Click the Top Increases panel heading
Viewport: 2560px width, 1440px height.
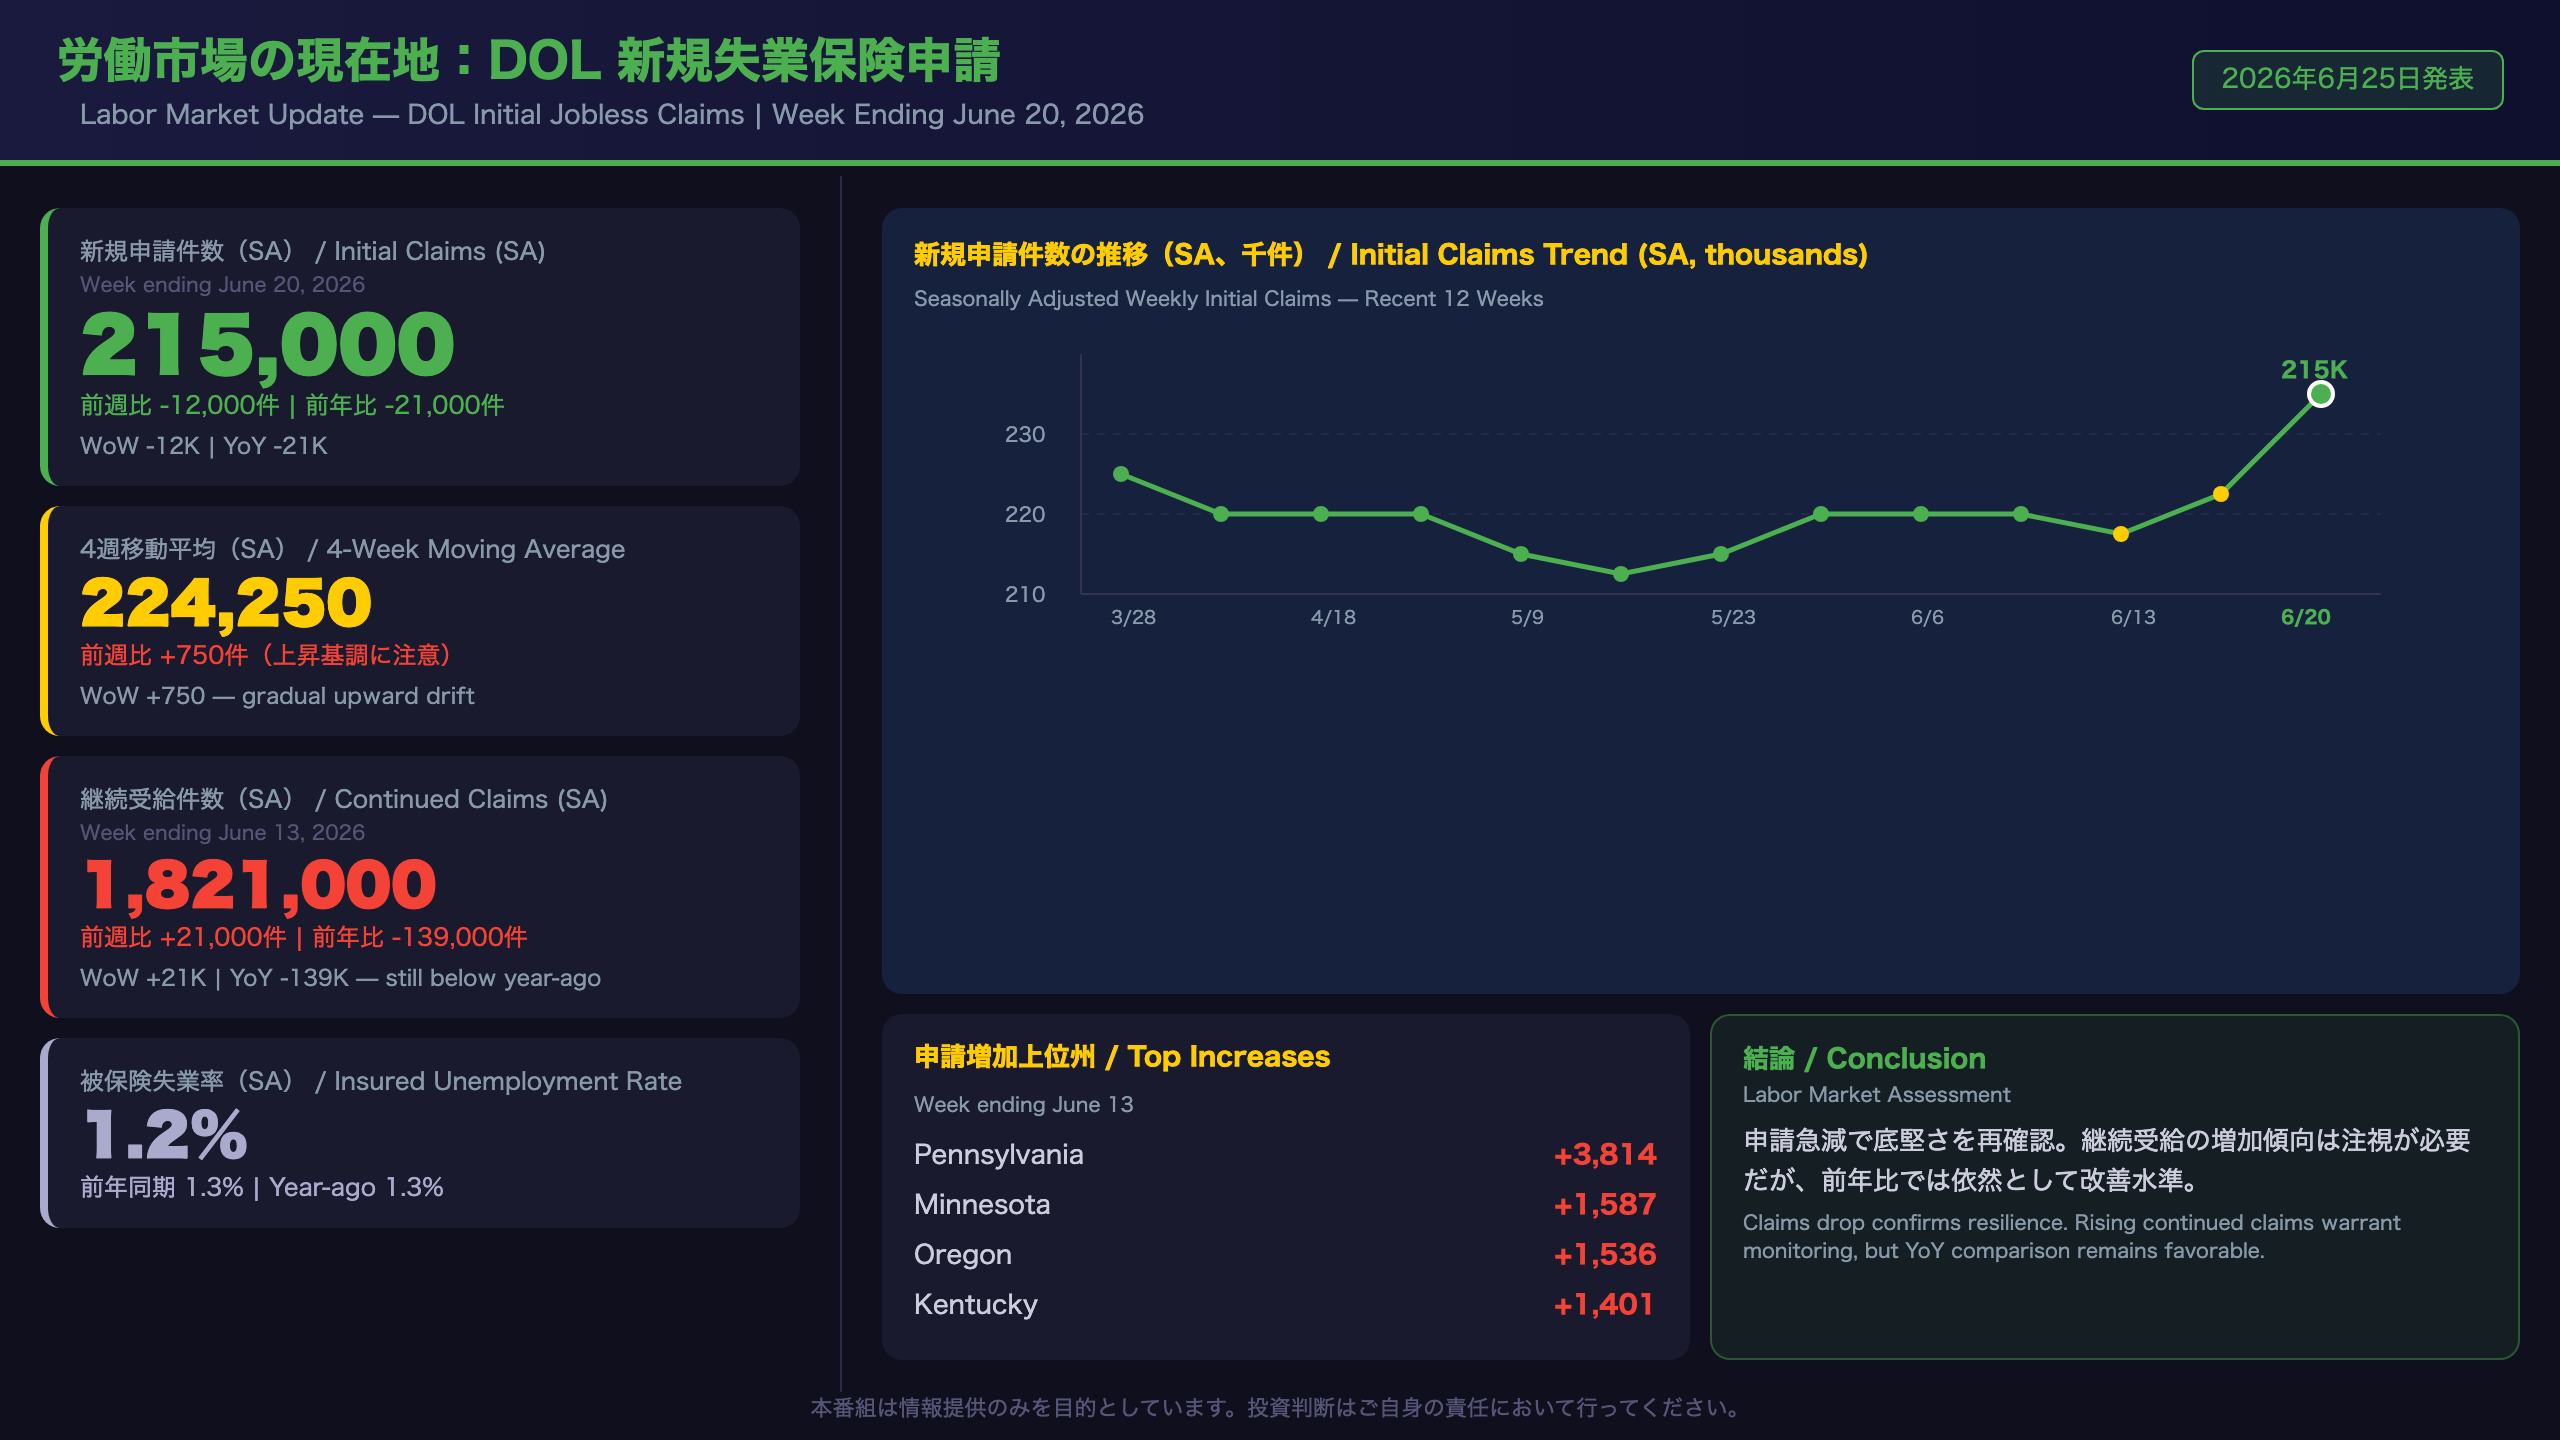(x=1122, y=1057)
